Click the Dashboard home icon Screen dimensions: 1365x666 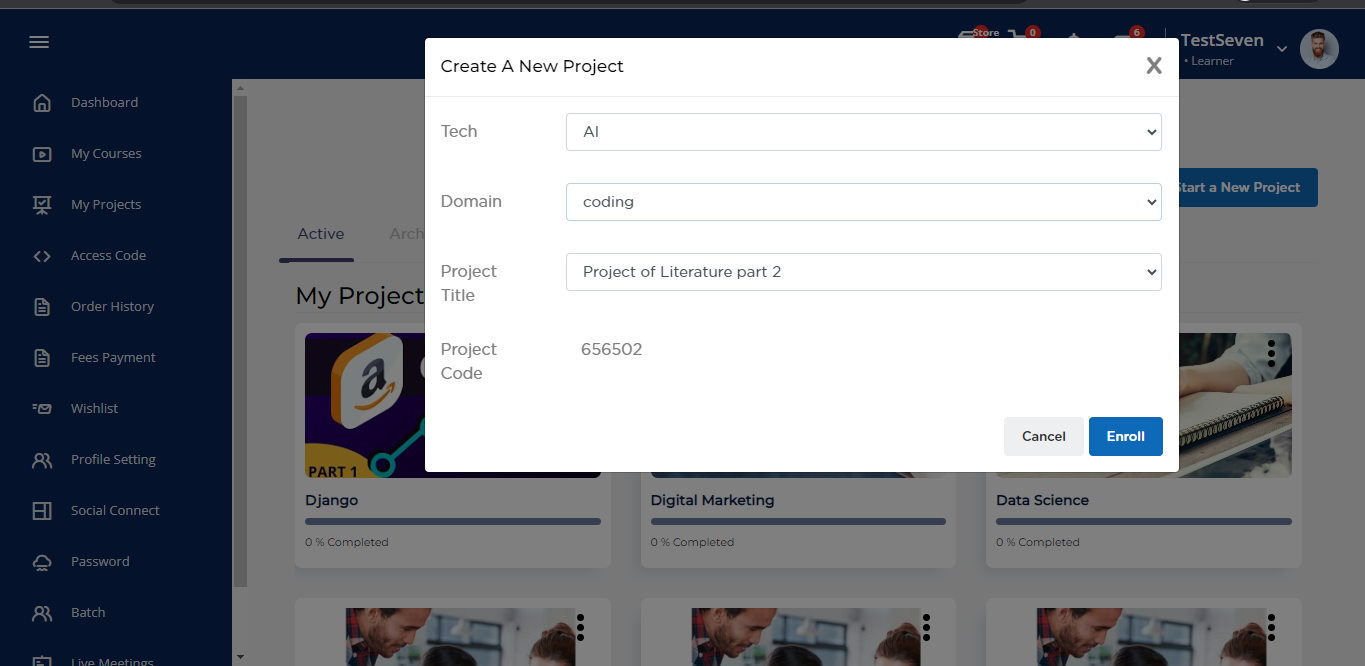point(42,103)
